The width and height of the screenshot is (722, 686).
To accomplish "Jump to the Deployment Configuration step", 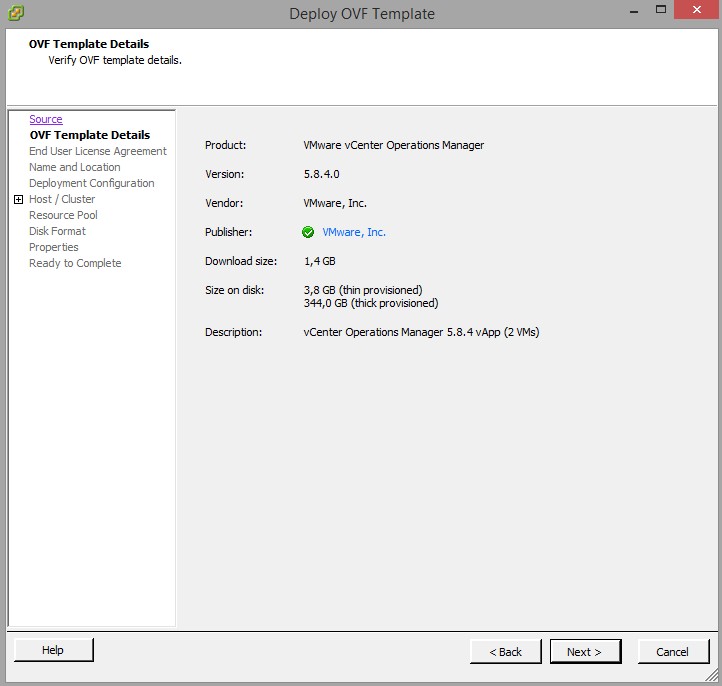I will [92, 183].
